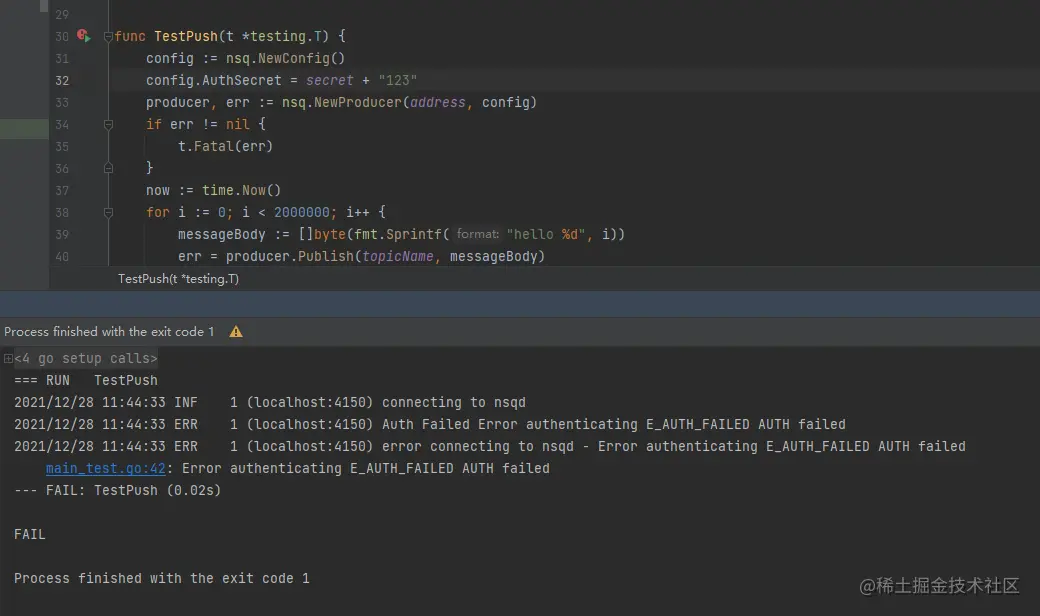Collapse the TestPush function fold marker
The image size is (1040, 616).
click(108, 36)
